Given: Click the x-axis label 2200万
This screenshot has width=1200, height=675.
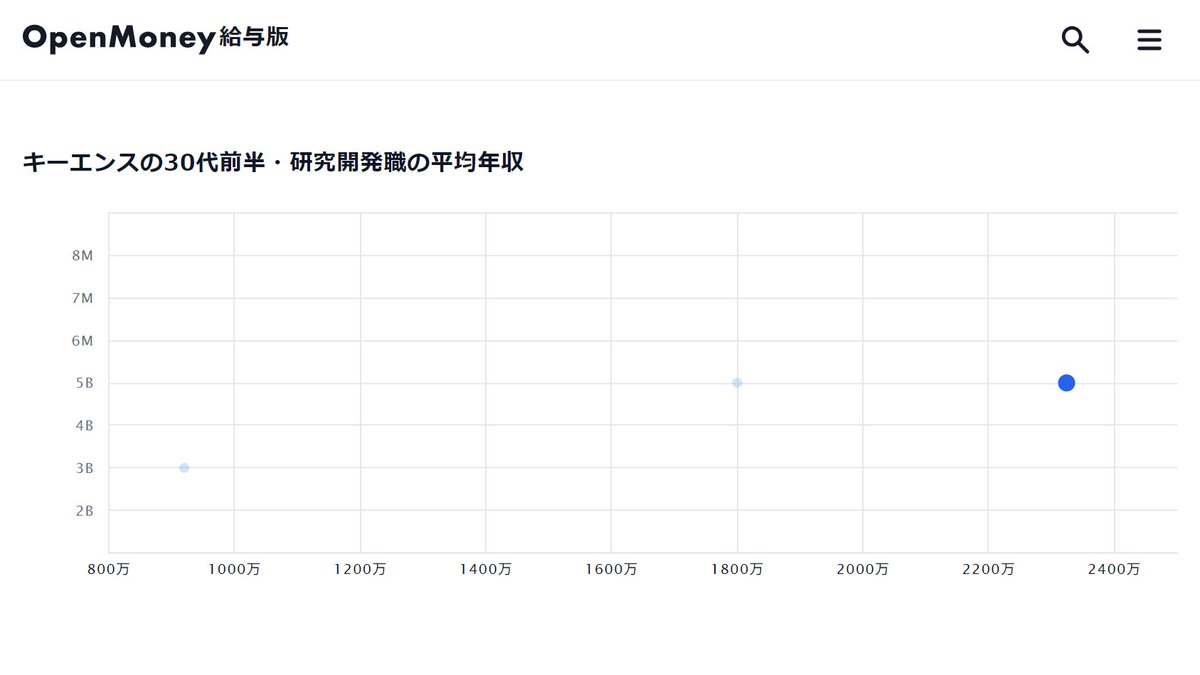Looking at the screenshot, I should 988,569.
